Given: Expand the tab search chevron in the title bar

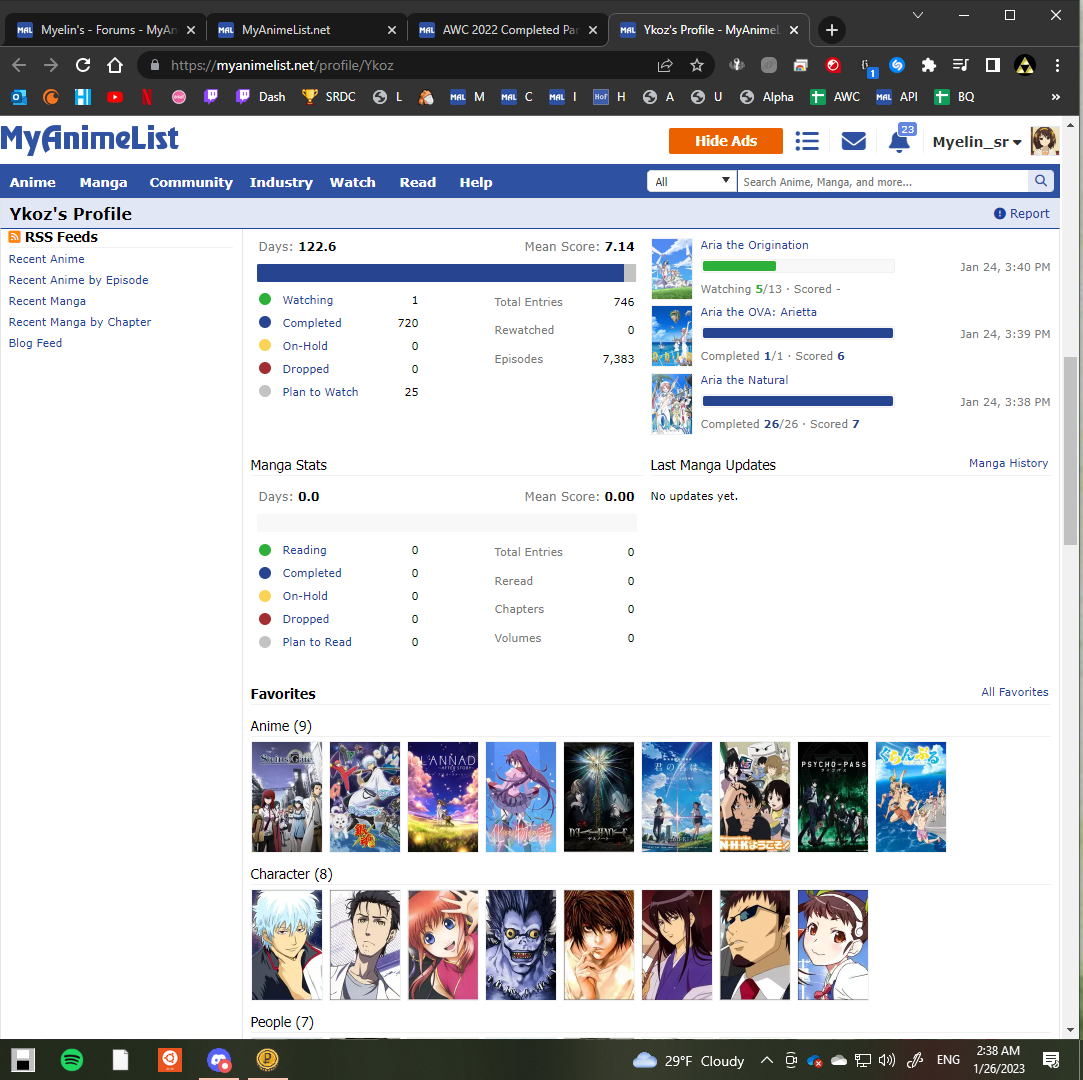Looking at the screenshot, I should coord(918,15).
